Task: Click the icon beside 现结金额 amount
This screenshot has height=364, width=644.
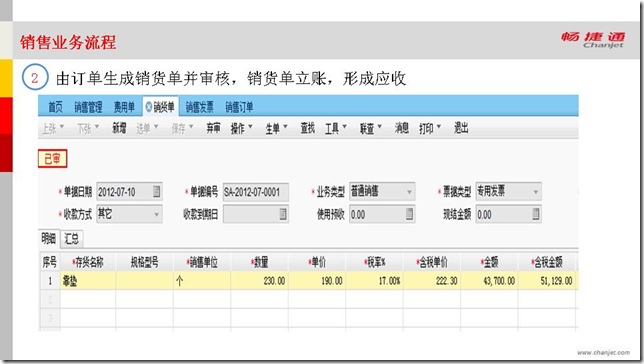Action: click(536, 214)
